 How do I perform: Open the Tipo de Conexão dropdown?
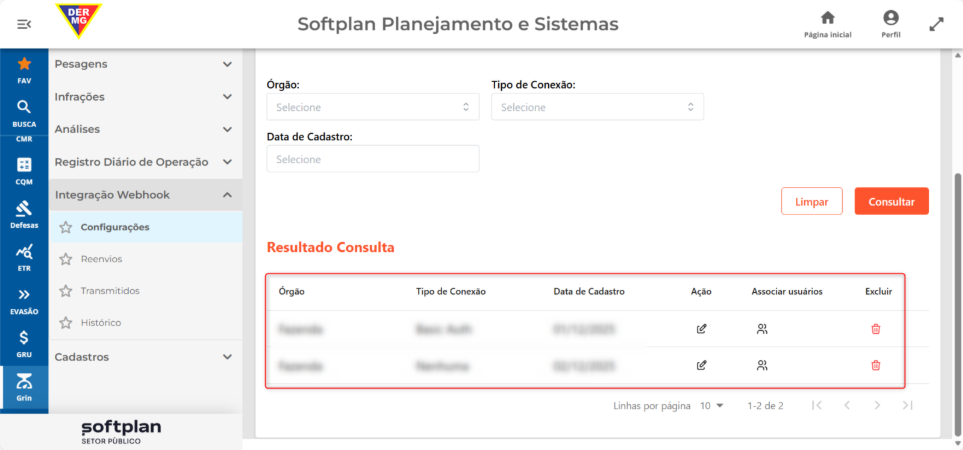(x=598, y=107)
